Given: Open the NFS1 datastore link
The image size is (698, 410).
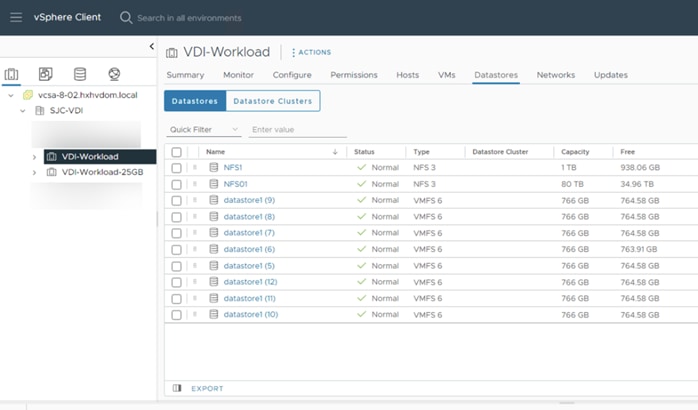Looking at the screenshot, I should [233, 167].
